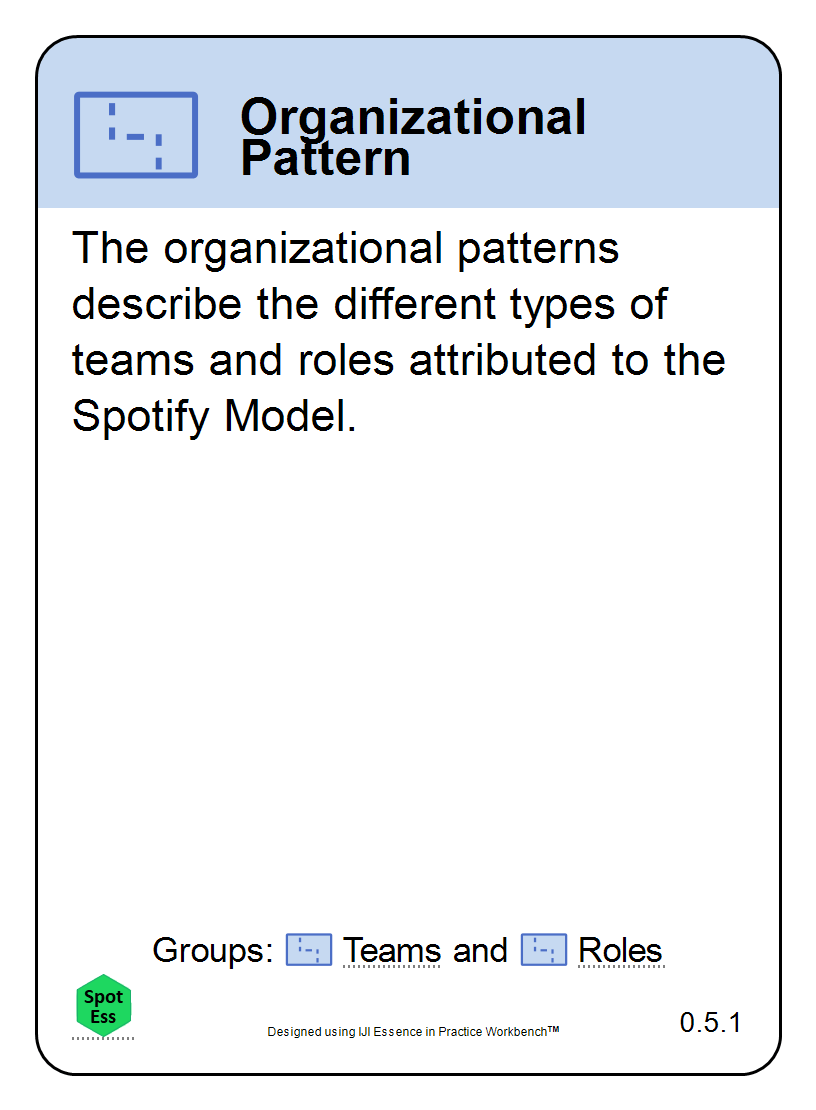816x1110 pixels.
Task: Click 'The organizational patterns' opening line
Action: point(345,249)
